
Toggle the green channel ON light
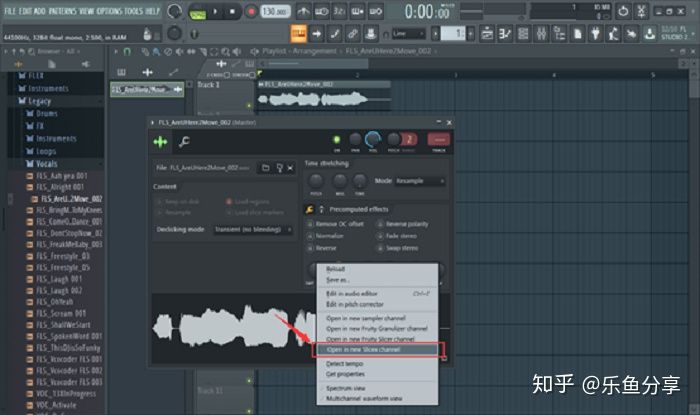pos(337,140)
